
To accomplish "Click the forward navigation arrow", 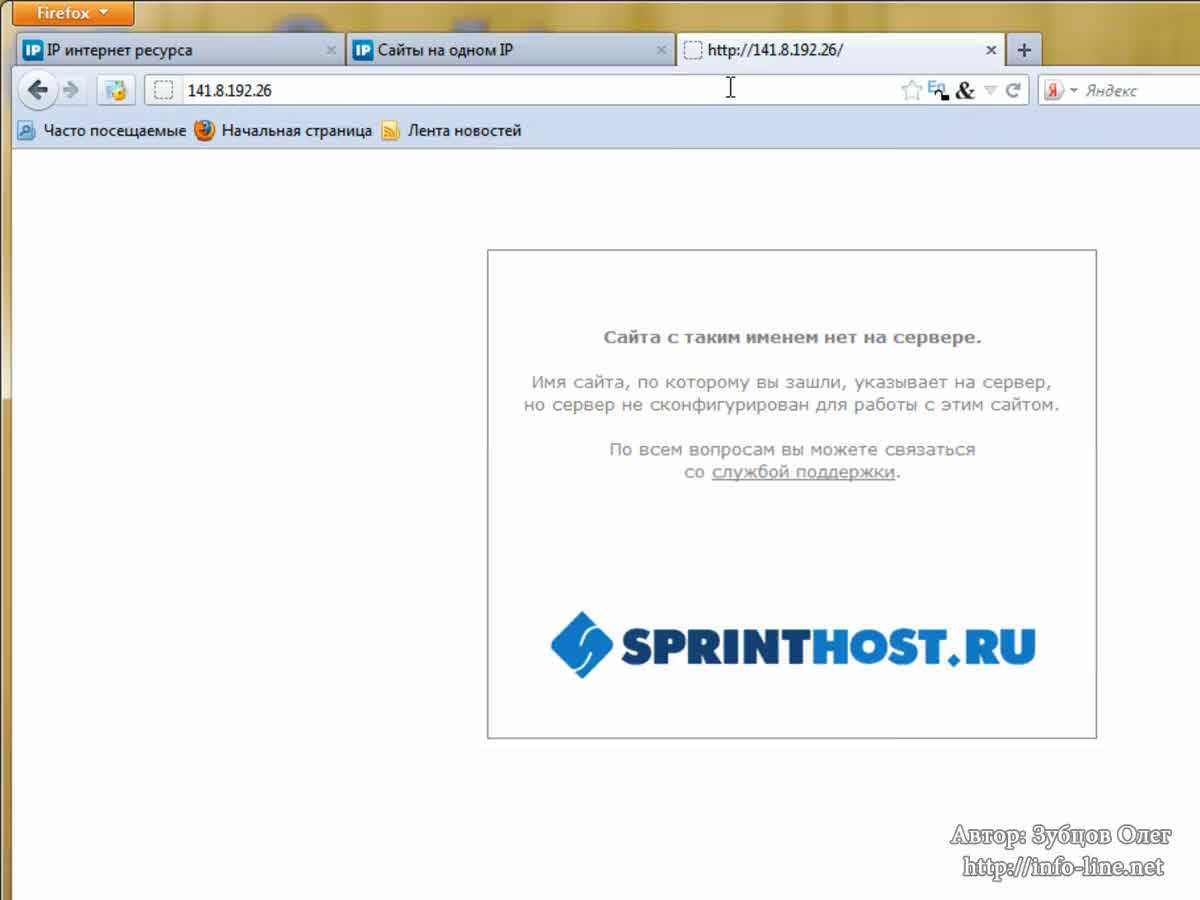I will (71, 91).
